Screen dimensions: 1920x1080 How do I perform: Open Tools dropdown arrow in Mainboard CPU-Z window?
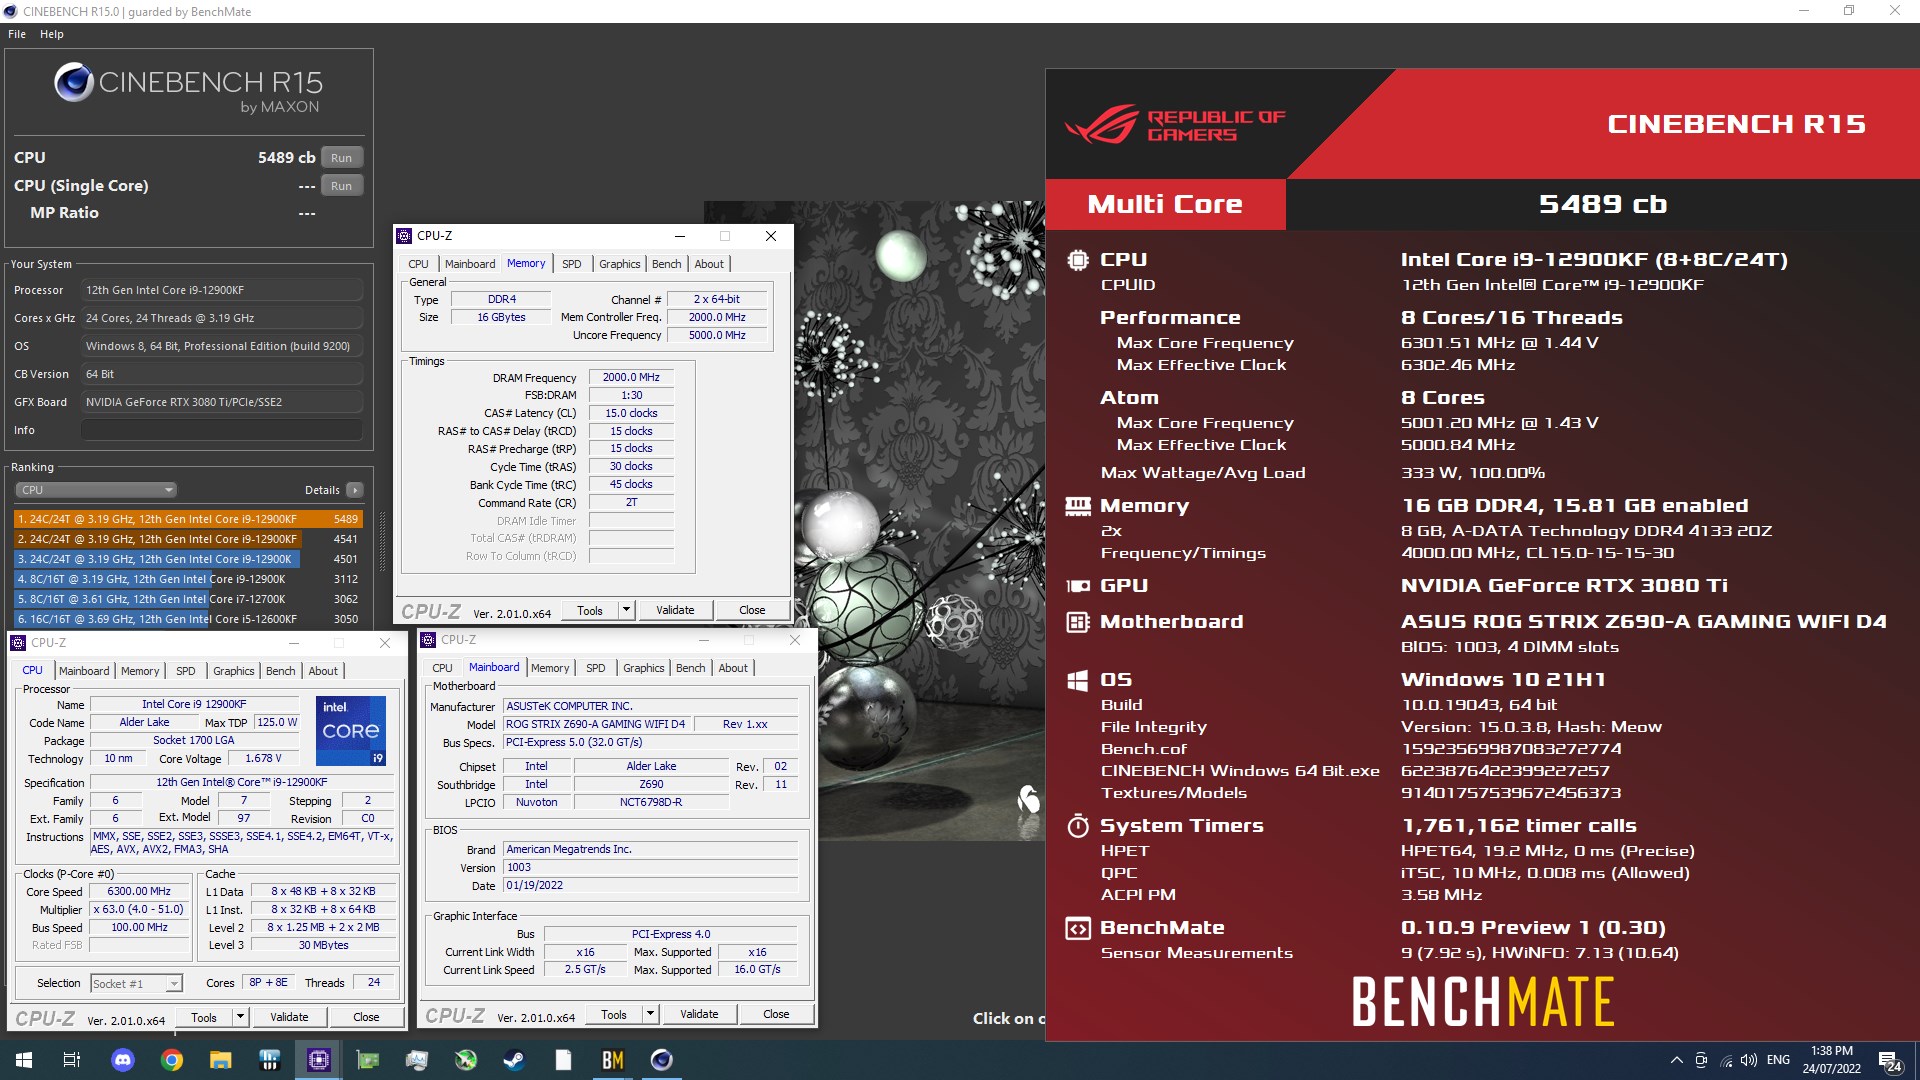click(x=651, y=1014)
